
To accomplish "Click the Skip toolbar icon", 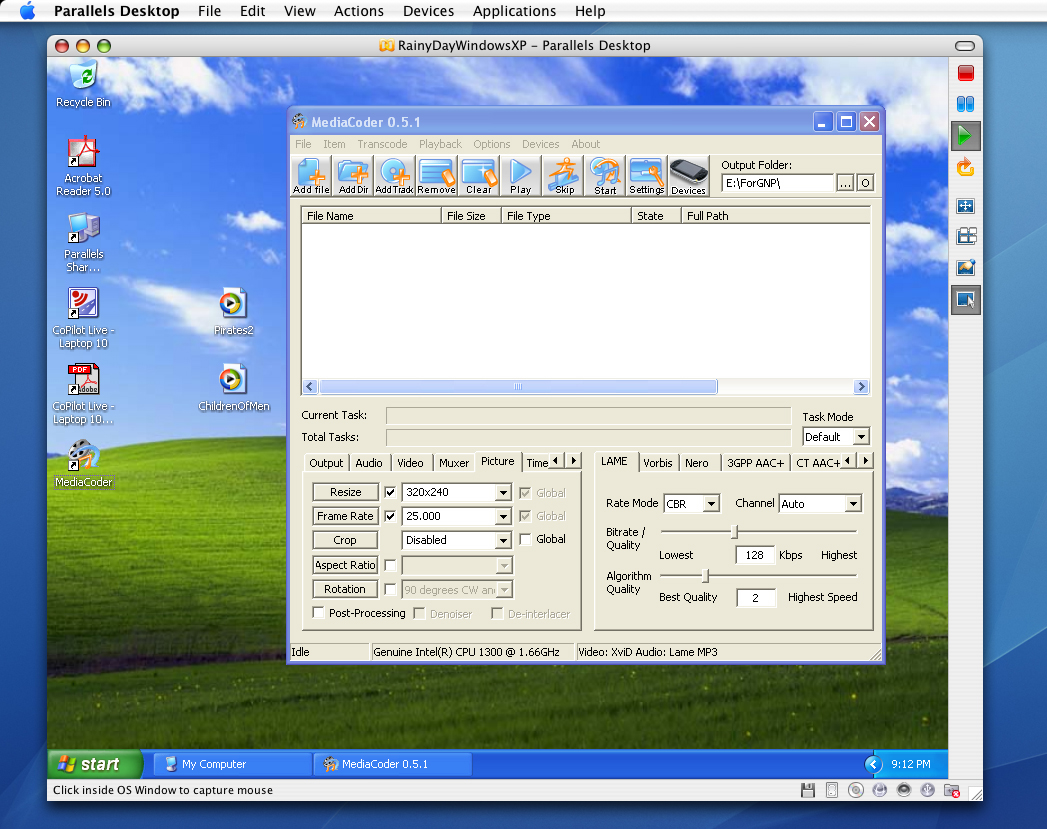I will [x=564, y=176].
